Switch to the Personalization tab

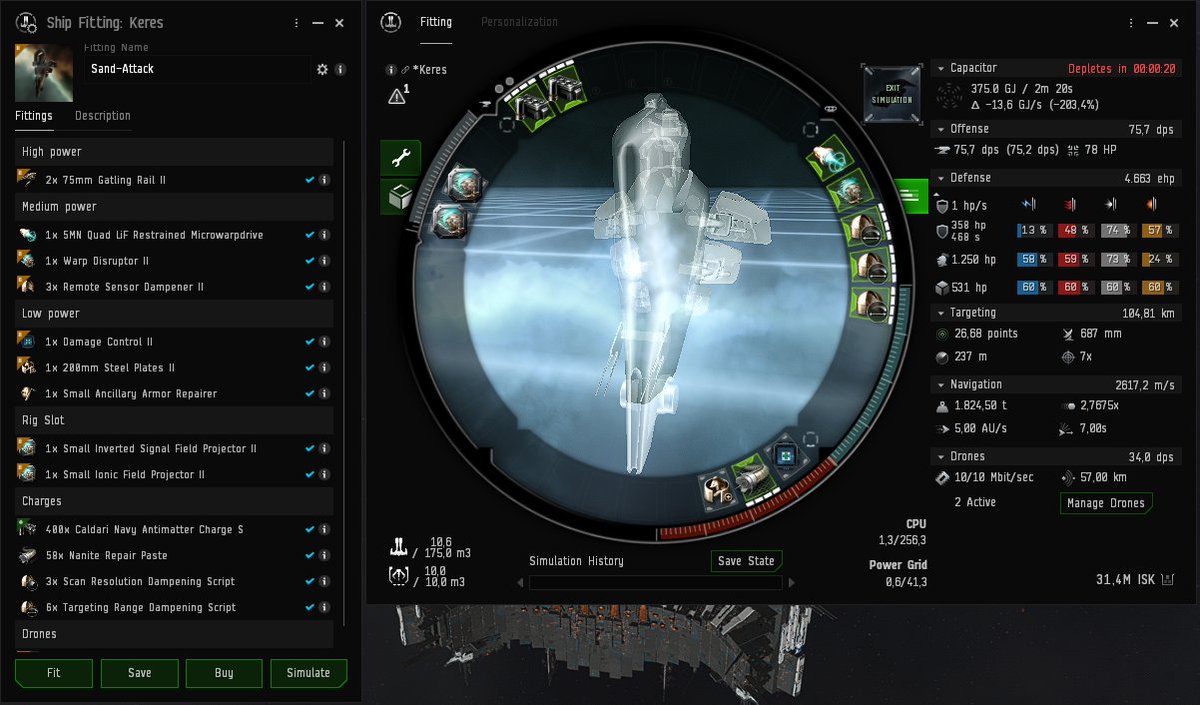click(519, 22)
